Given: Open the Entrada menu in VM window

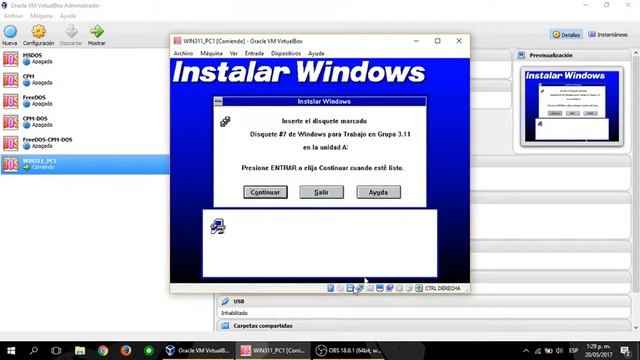Looking at the screenshot, I should 254,53.
